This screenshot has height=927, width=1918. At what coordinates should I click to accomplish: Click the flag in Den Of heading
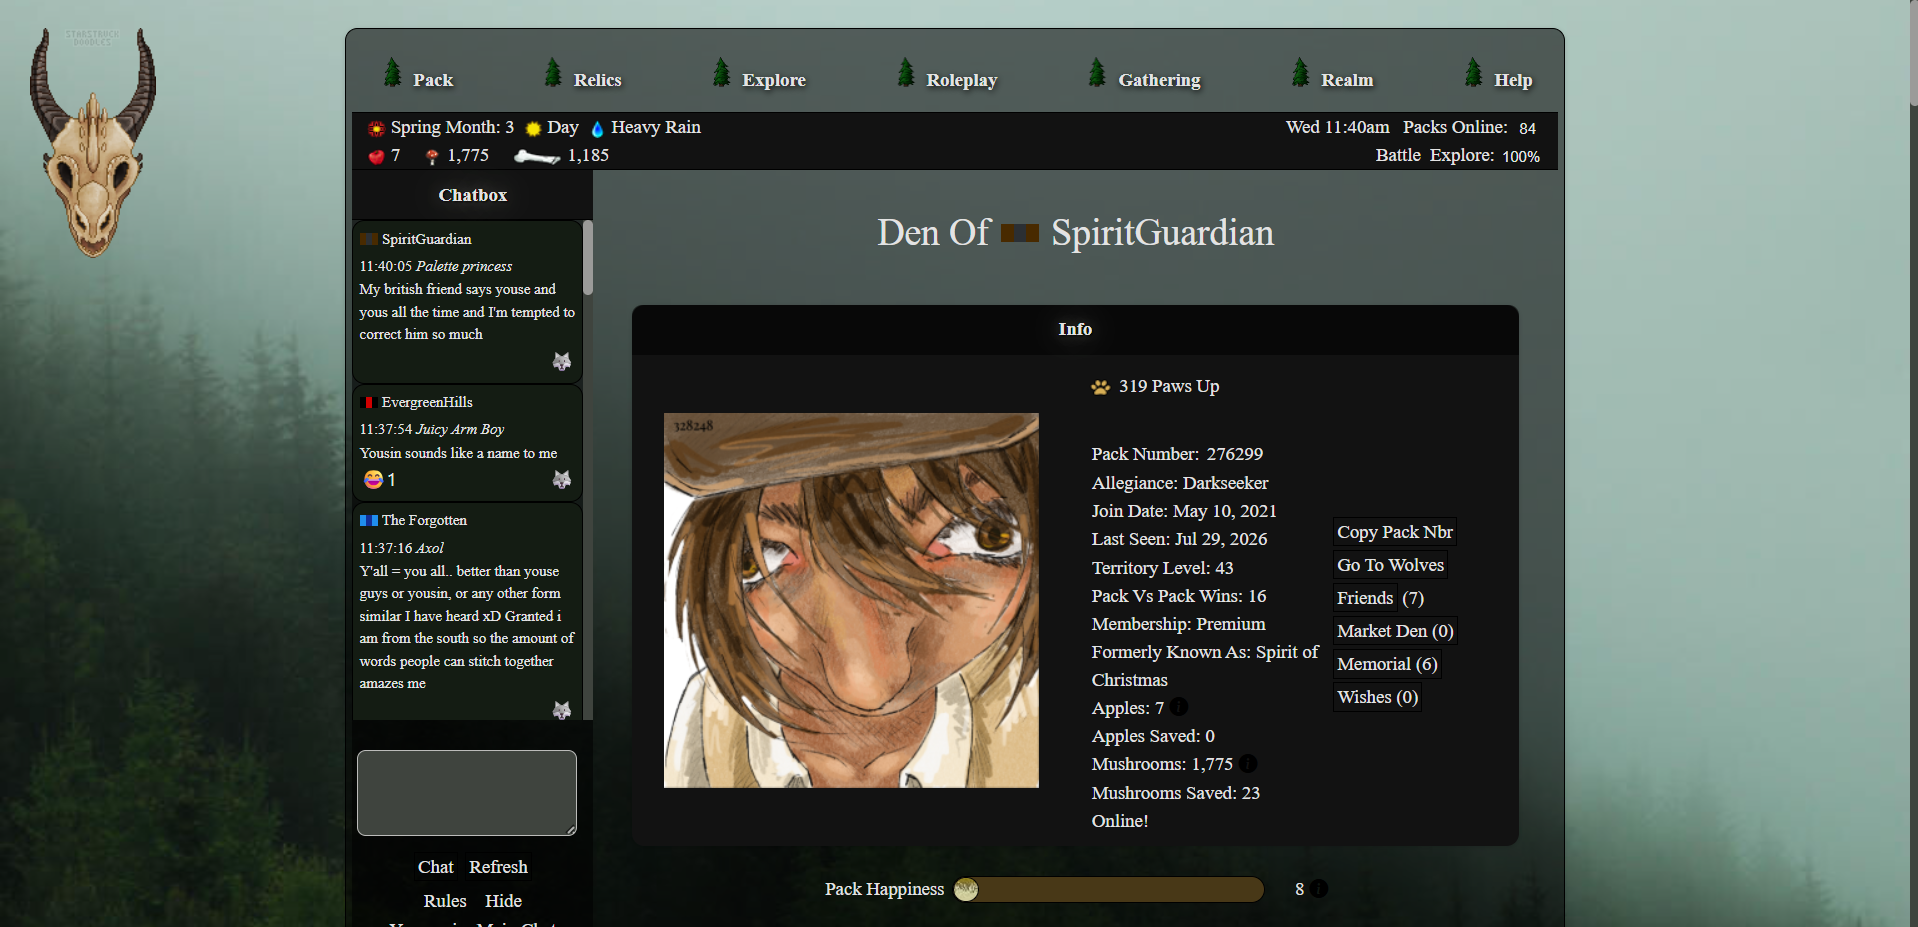coord(1020,233)
